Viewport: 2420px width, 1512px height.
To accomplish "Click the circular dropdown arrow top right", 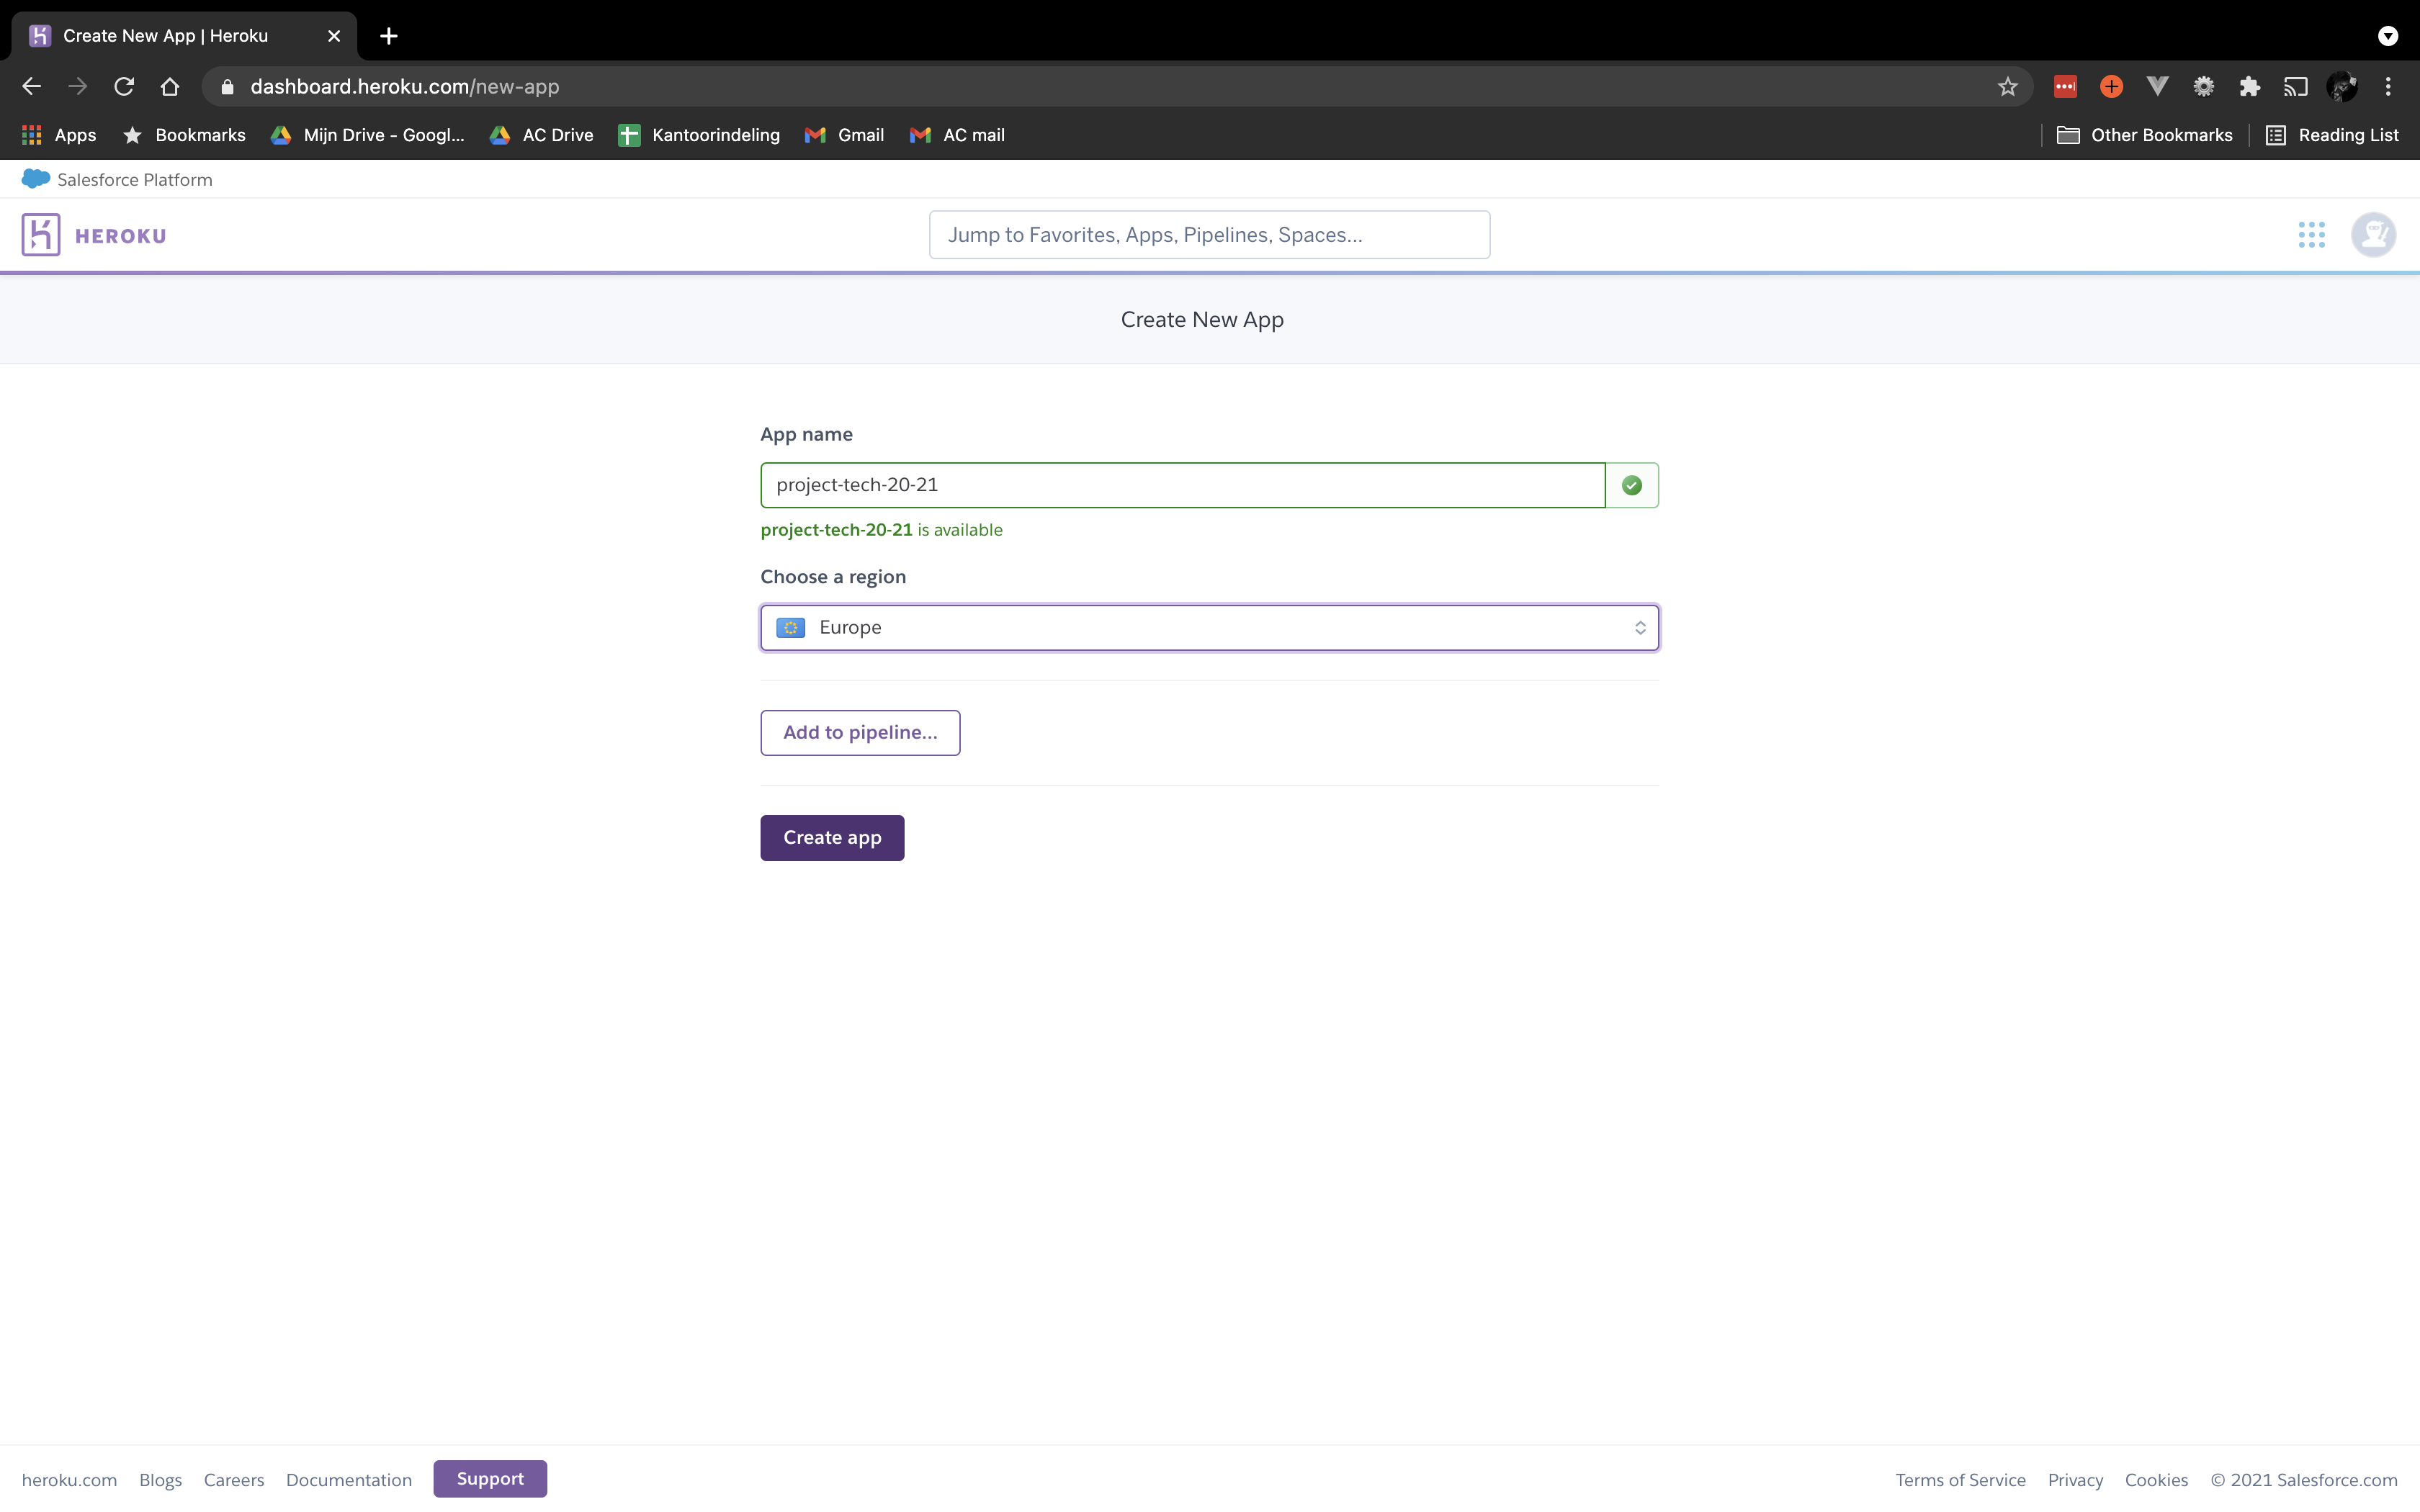I will click(x=2388, y=35).
